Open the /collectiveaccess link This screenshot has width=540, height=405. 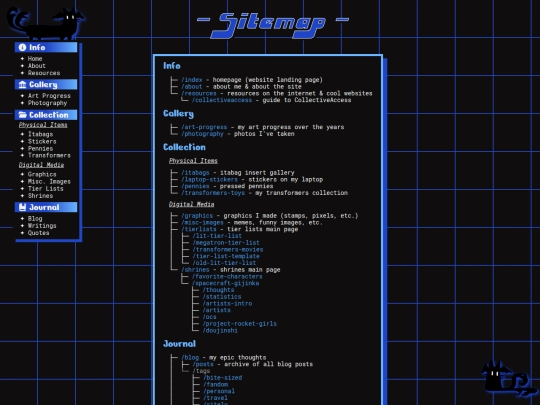(x=222, y=100)
